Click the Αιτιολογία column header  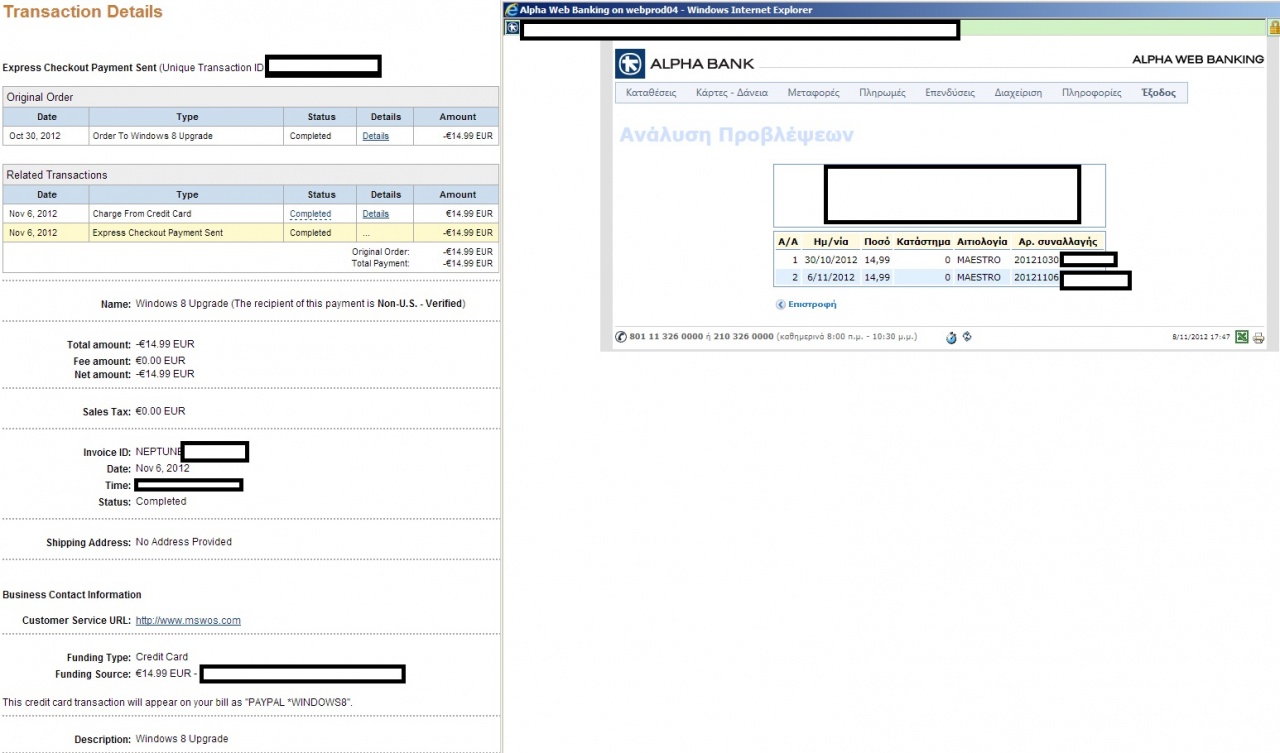[x=982, y=241]
